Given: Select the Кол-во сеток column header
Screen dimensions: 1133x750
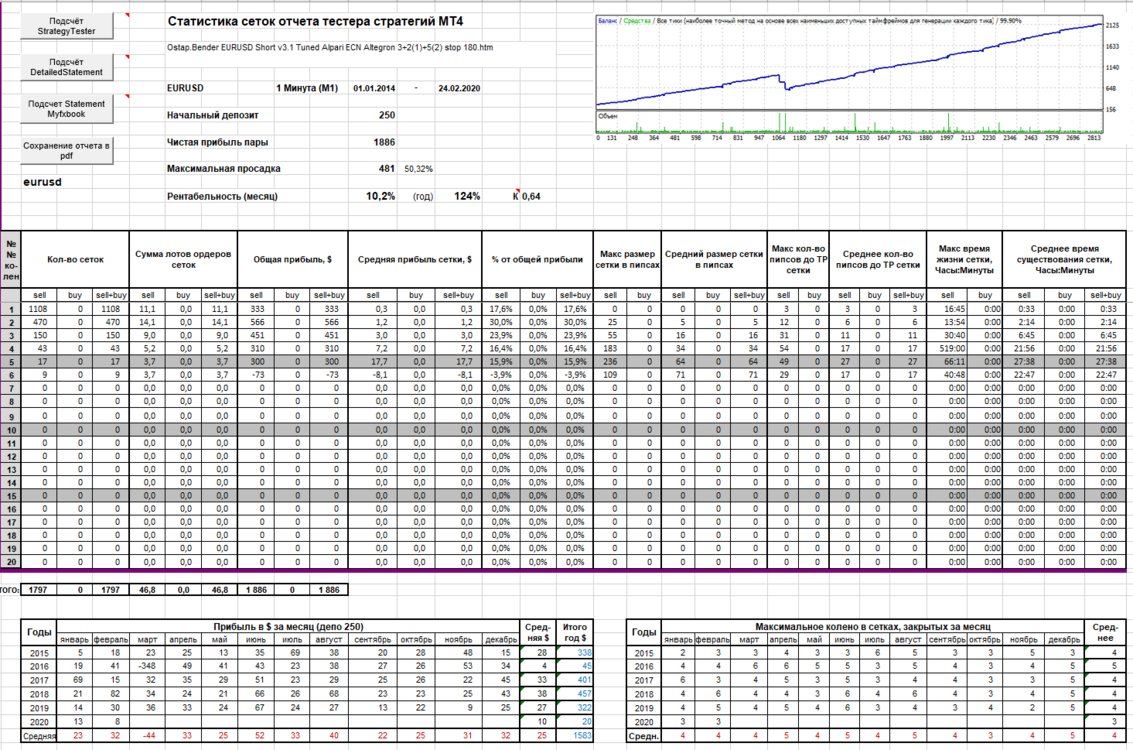Looking at the screenshot, I should (x=75, y=259).
